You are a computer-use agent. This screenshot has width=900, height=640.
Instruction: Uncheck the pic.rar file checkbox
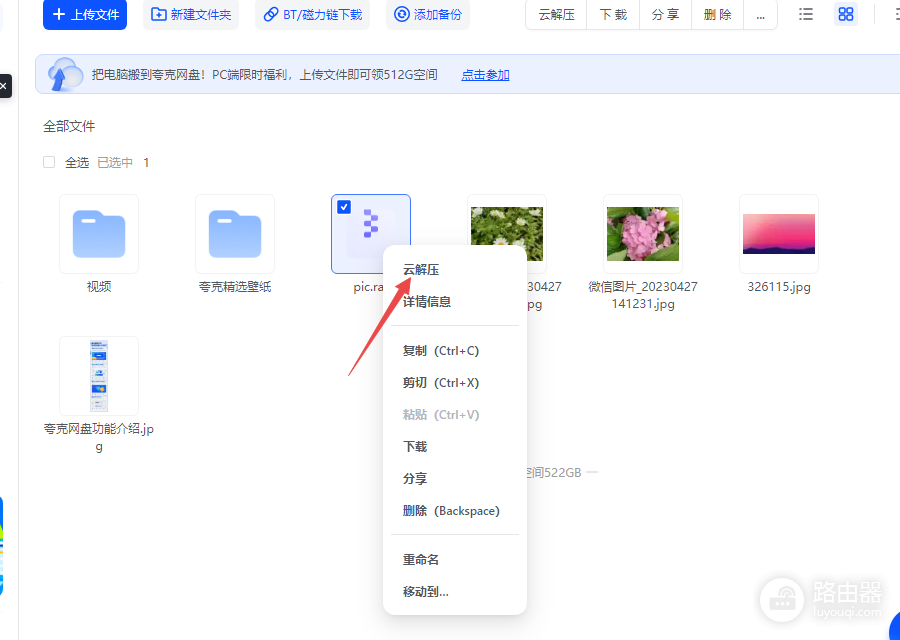click(344, 207)
